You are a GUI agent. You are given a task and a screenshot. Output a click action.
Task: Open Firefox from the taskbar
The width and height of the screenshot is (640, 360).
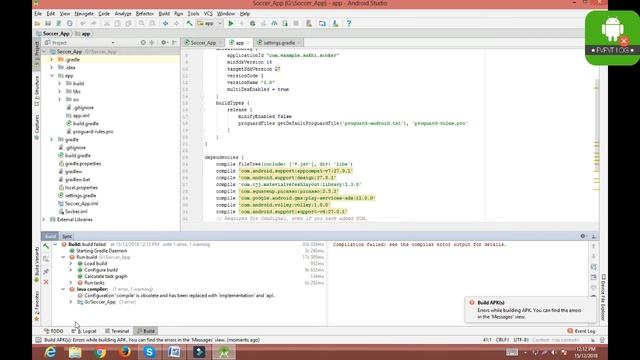click(x=125, y=352)
